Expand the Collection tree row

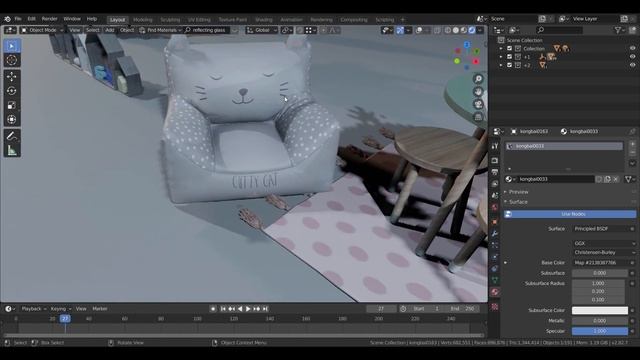(x=501, y=49)
